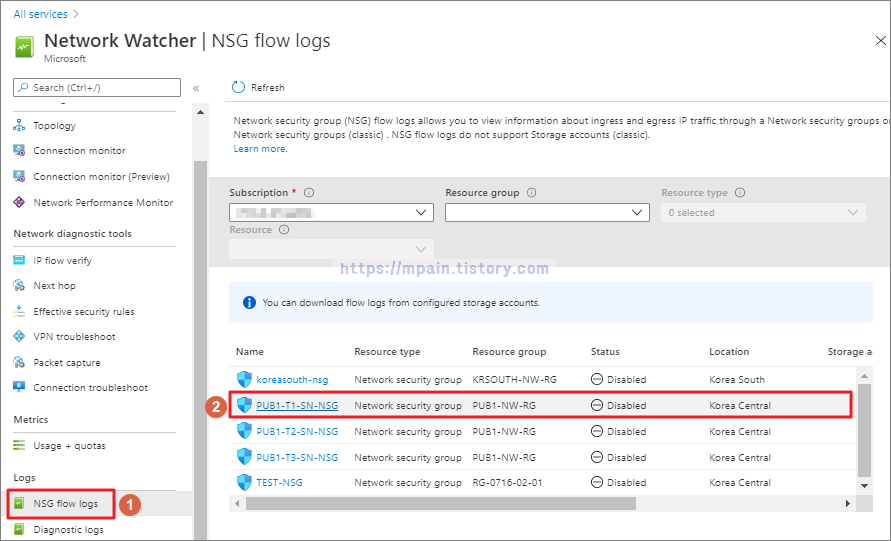This screenshot has height=541, width=891.
Task: Select NSG flow logs menu item
Action: click(x=66, y=503)
